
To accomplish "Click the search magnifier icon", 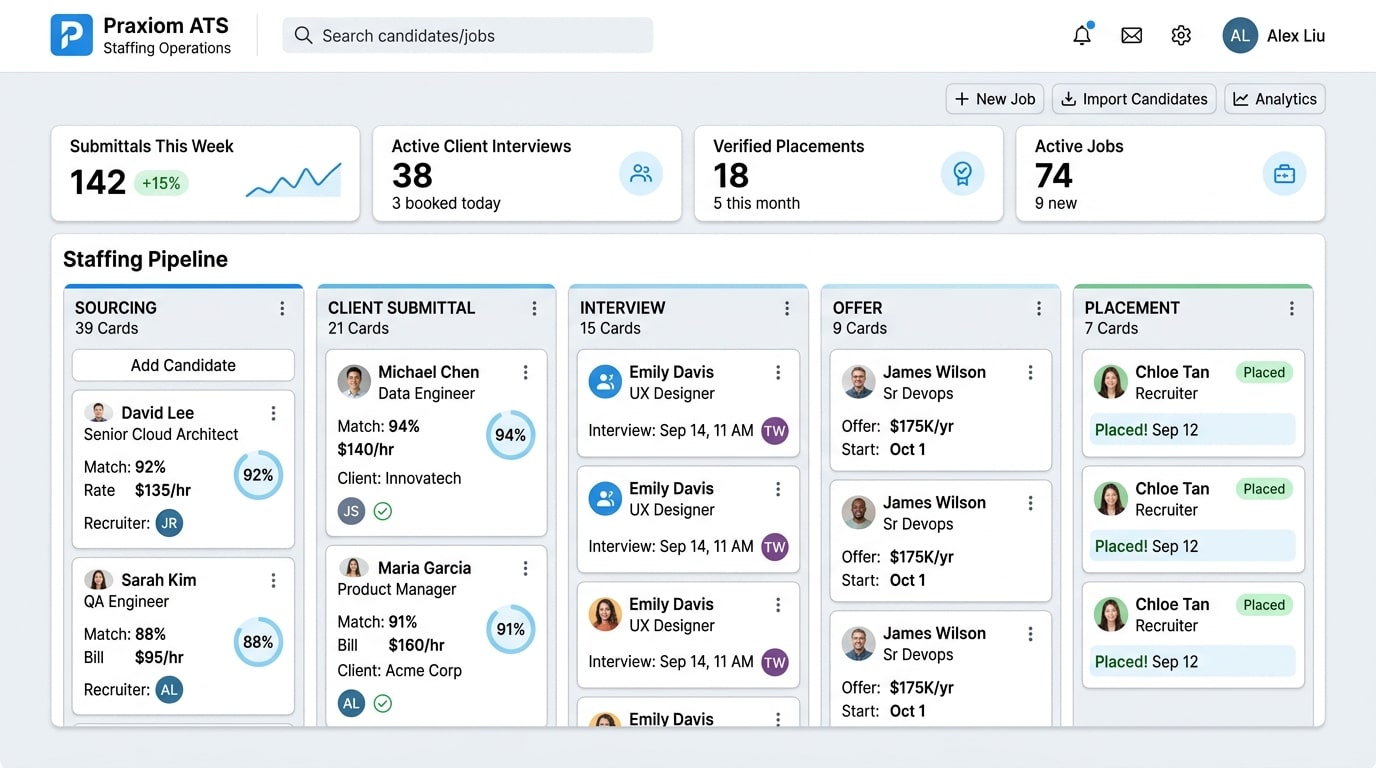I will 303,35.
